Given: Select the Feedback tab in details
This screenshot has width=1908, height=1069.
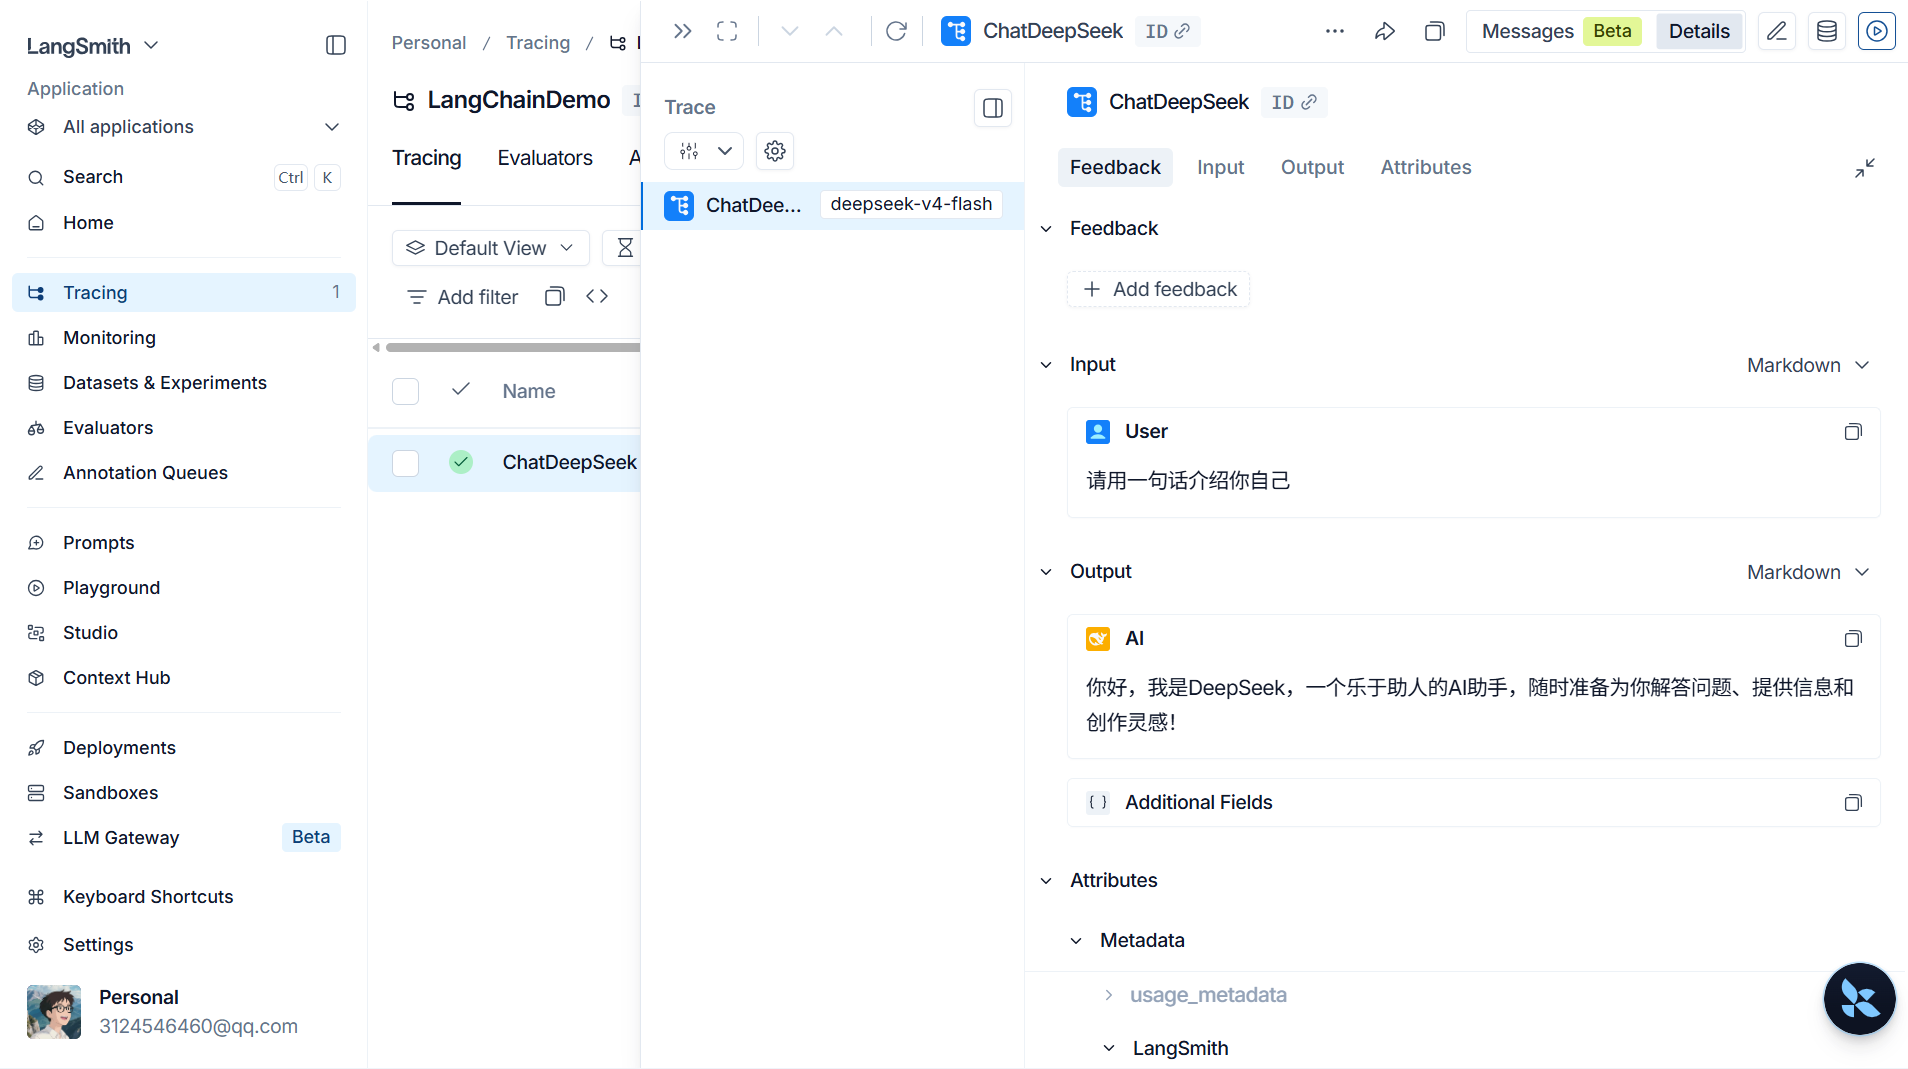Looking at the screenshot, I should click(x=1115, y=167).
